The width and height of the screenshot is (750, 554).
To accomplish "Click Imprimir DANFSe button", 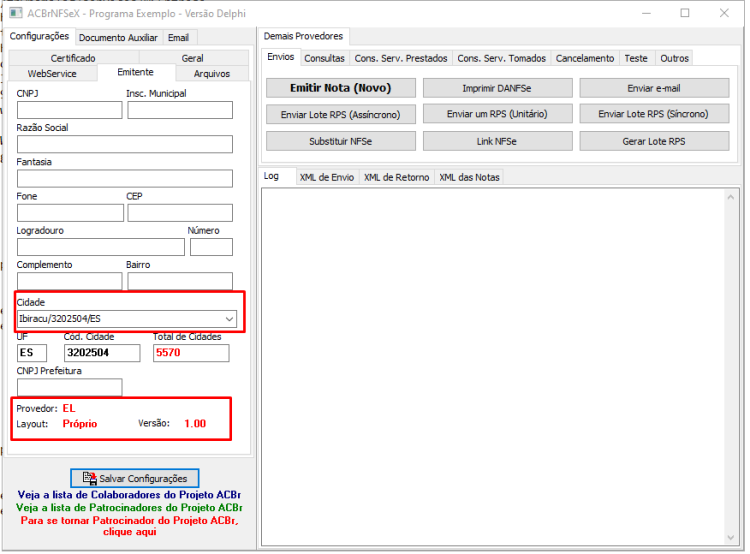I will click(497, 88).
